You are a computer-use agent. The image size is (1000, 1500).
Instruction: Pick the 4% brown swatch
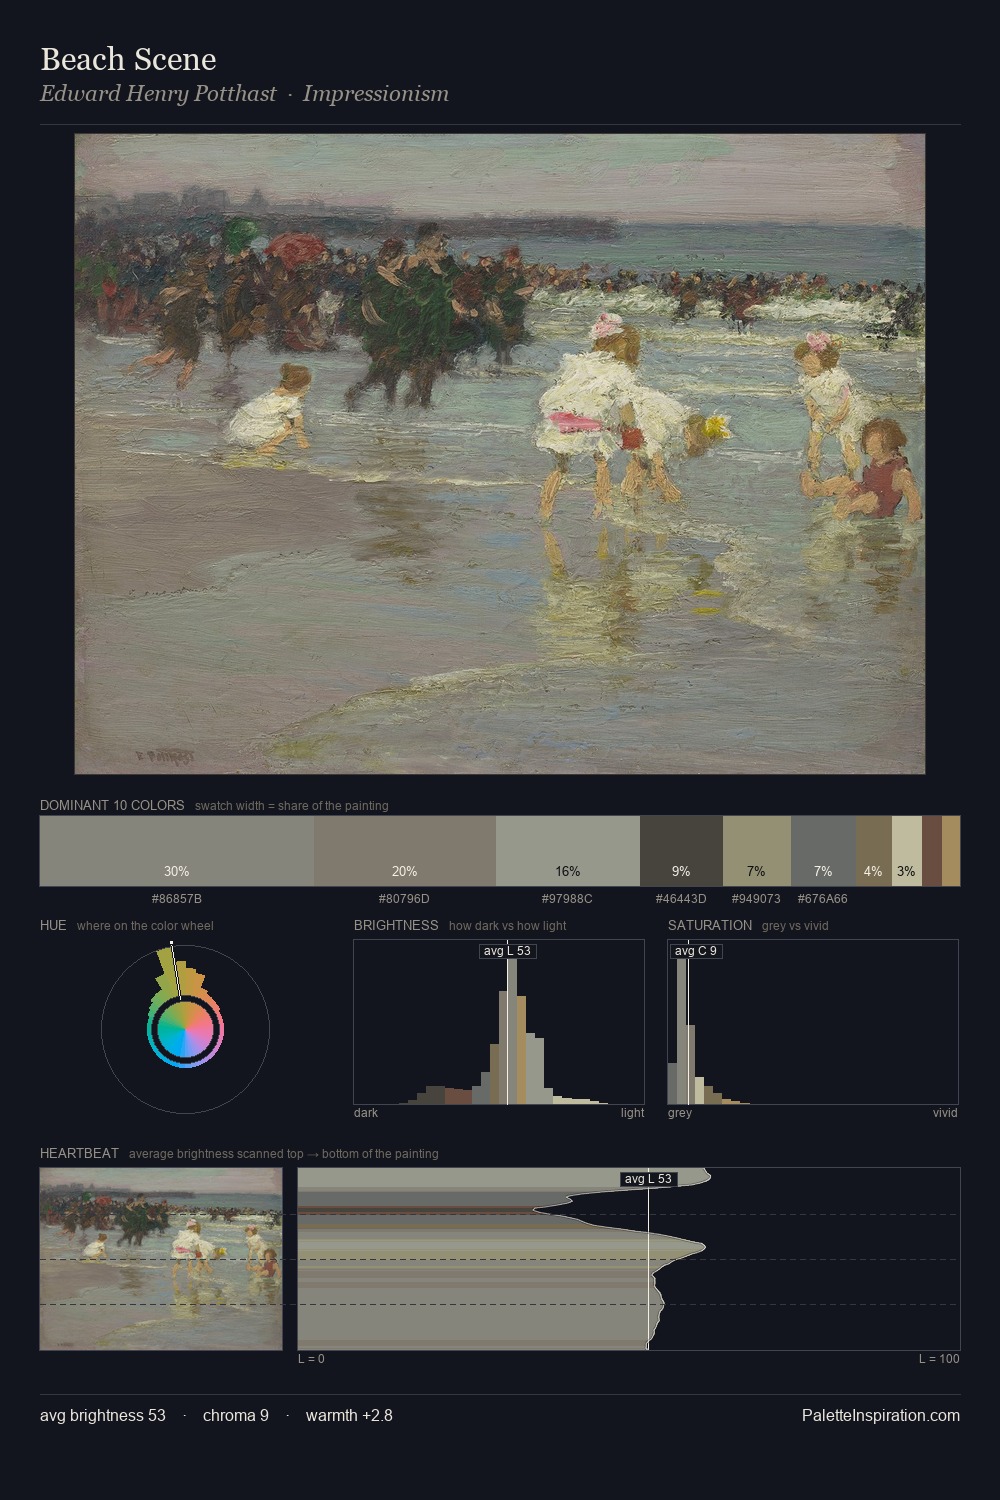[874, 851]
